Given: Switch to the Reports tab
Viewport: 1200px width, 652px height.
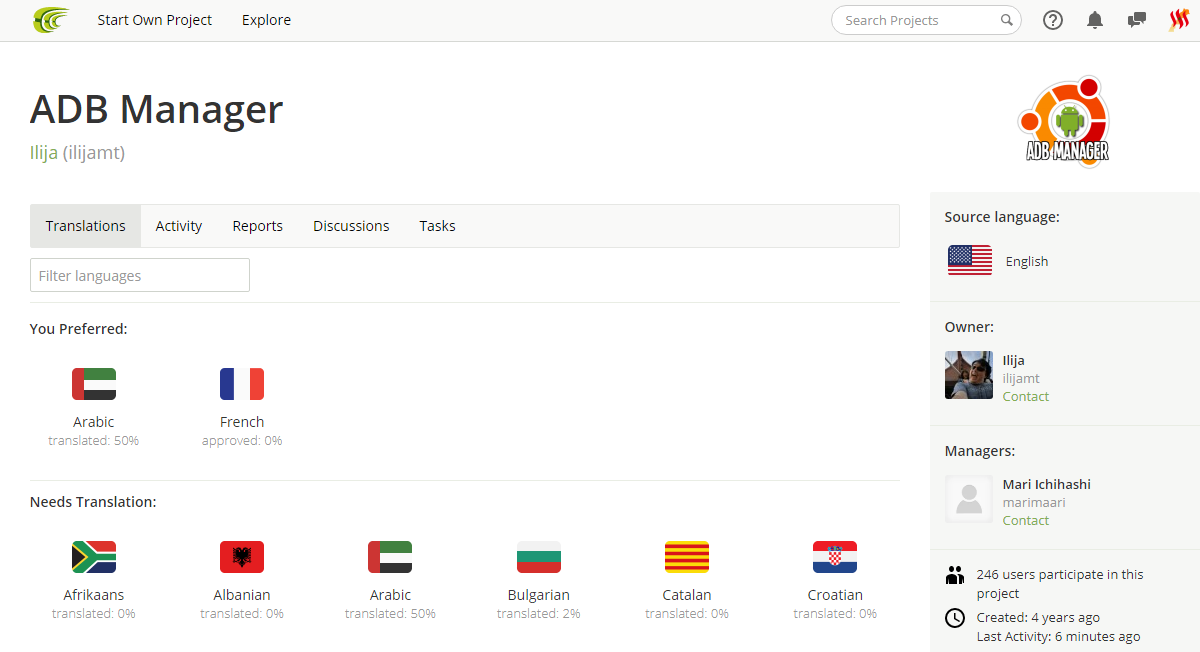Looking at the screenshot, I should pyautogui.click(x=258, y=226).
